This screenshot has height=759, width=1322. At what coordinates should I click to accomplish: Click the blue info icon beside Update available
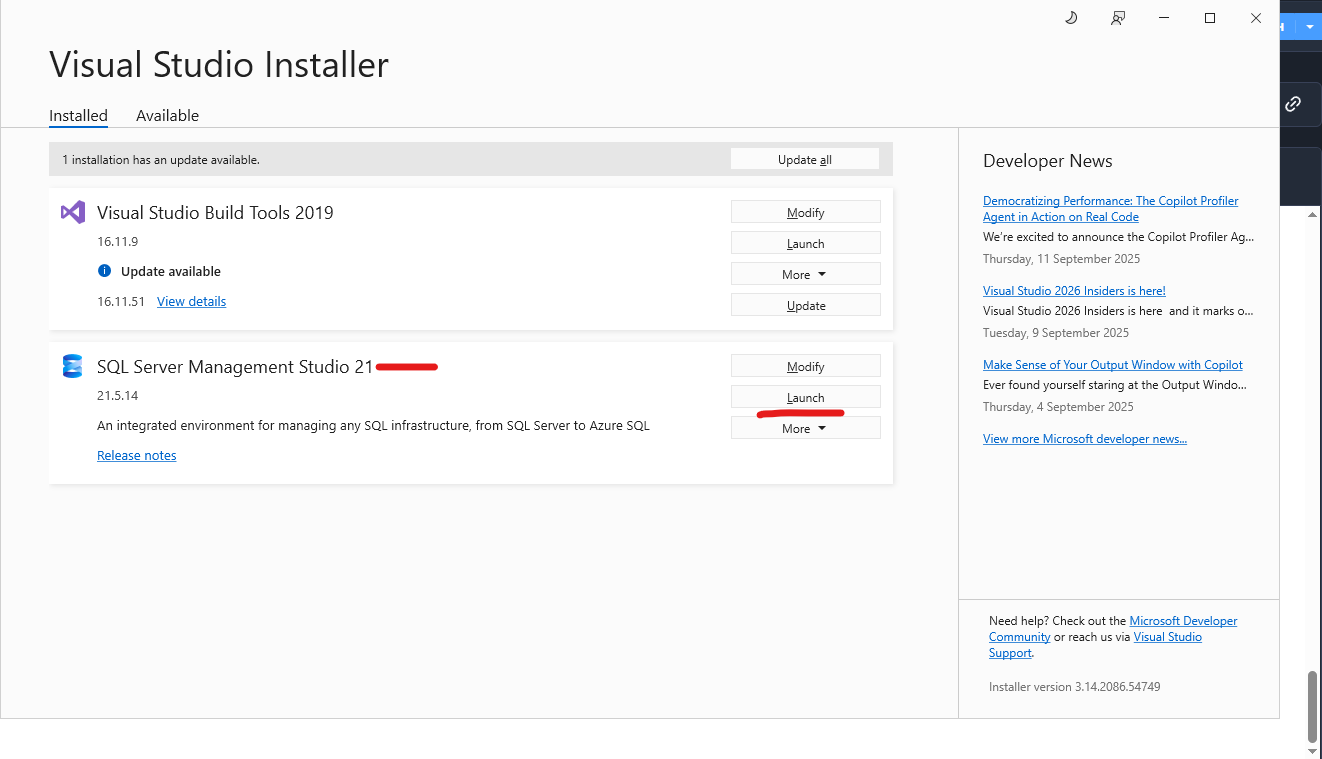(x=104, y=271)
